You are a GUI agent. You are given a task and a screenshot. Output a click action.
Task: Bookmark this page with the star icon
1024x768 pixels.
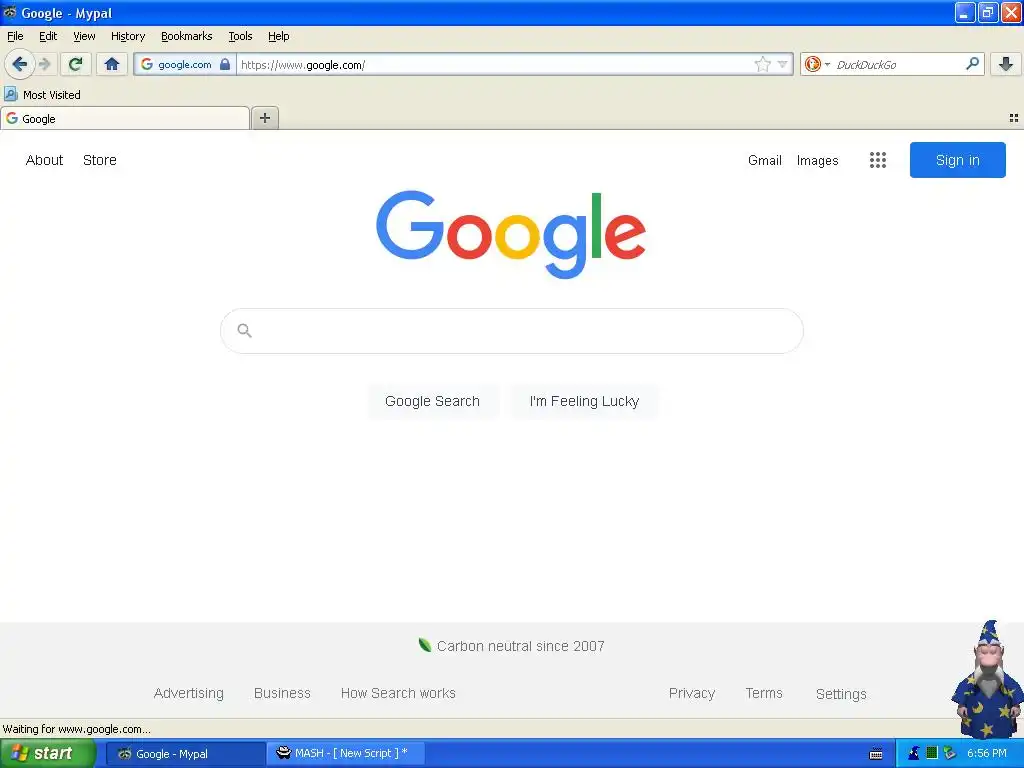coord(762,64)
